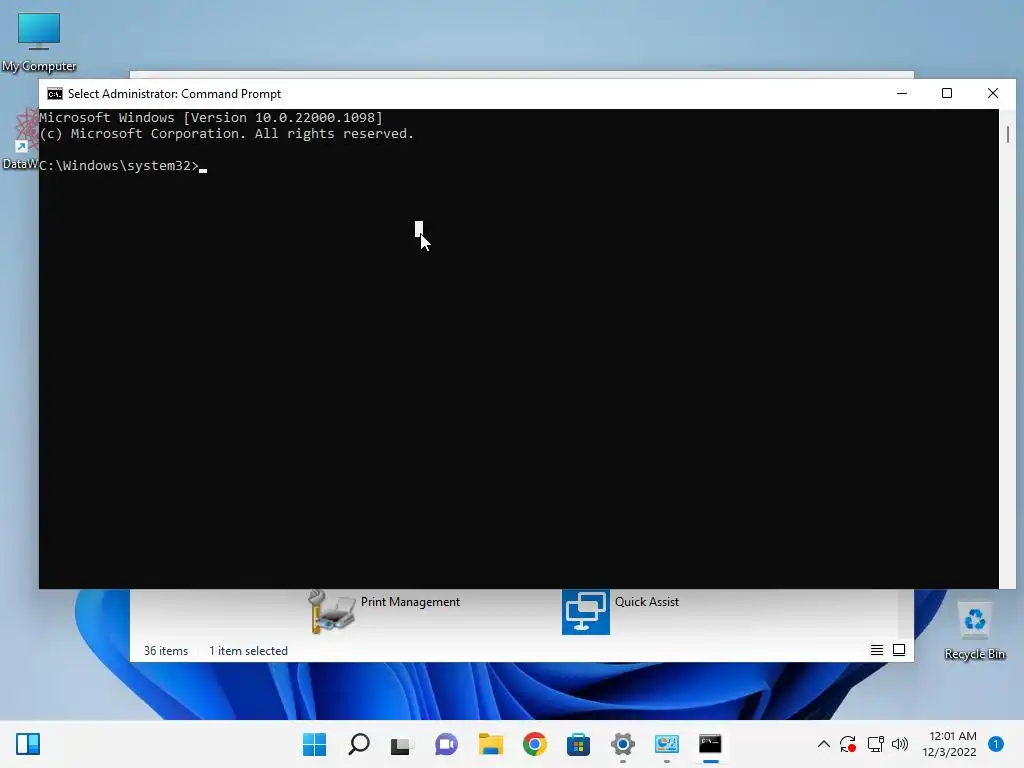Switch background window to details view
The width and height of the screenshot is (1024, 768).
coord(876,650)
